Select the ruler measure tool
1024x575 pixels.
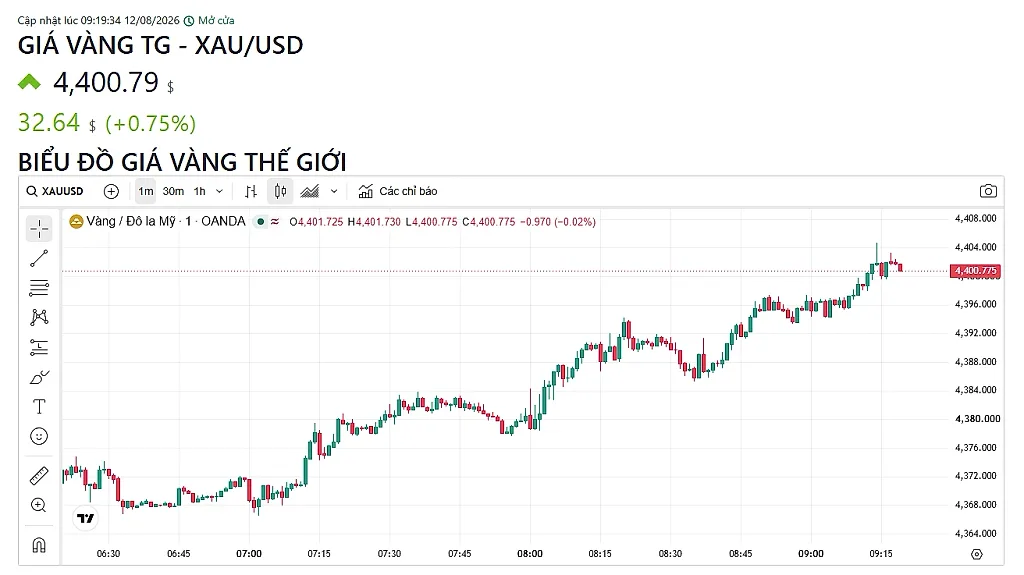(x=39, y=476)
